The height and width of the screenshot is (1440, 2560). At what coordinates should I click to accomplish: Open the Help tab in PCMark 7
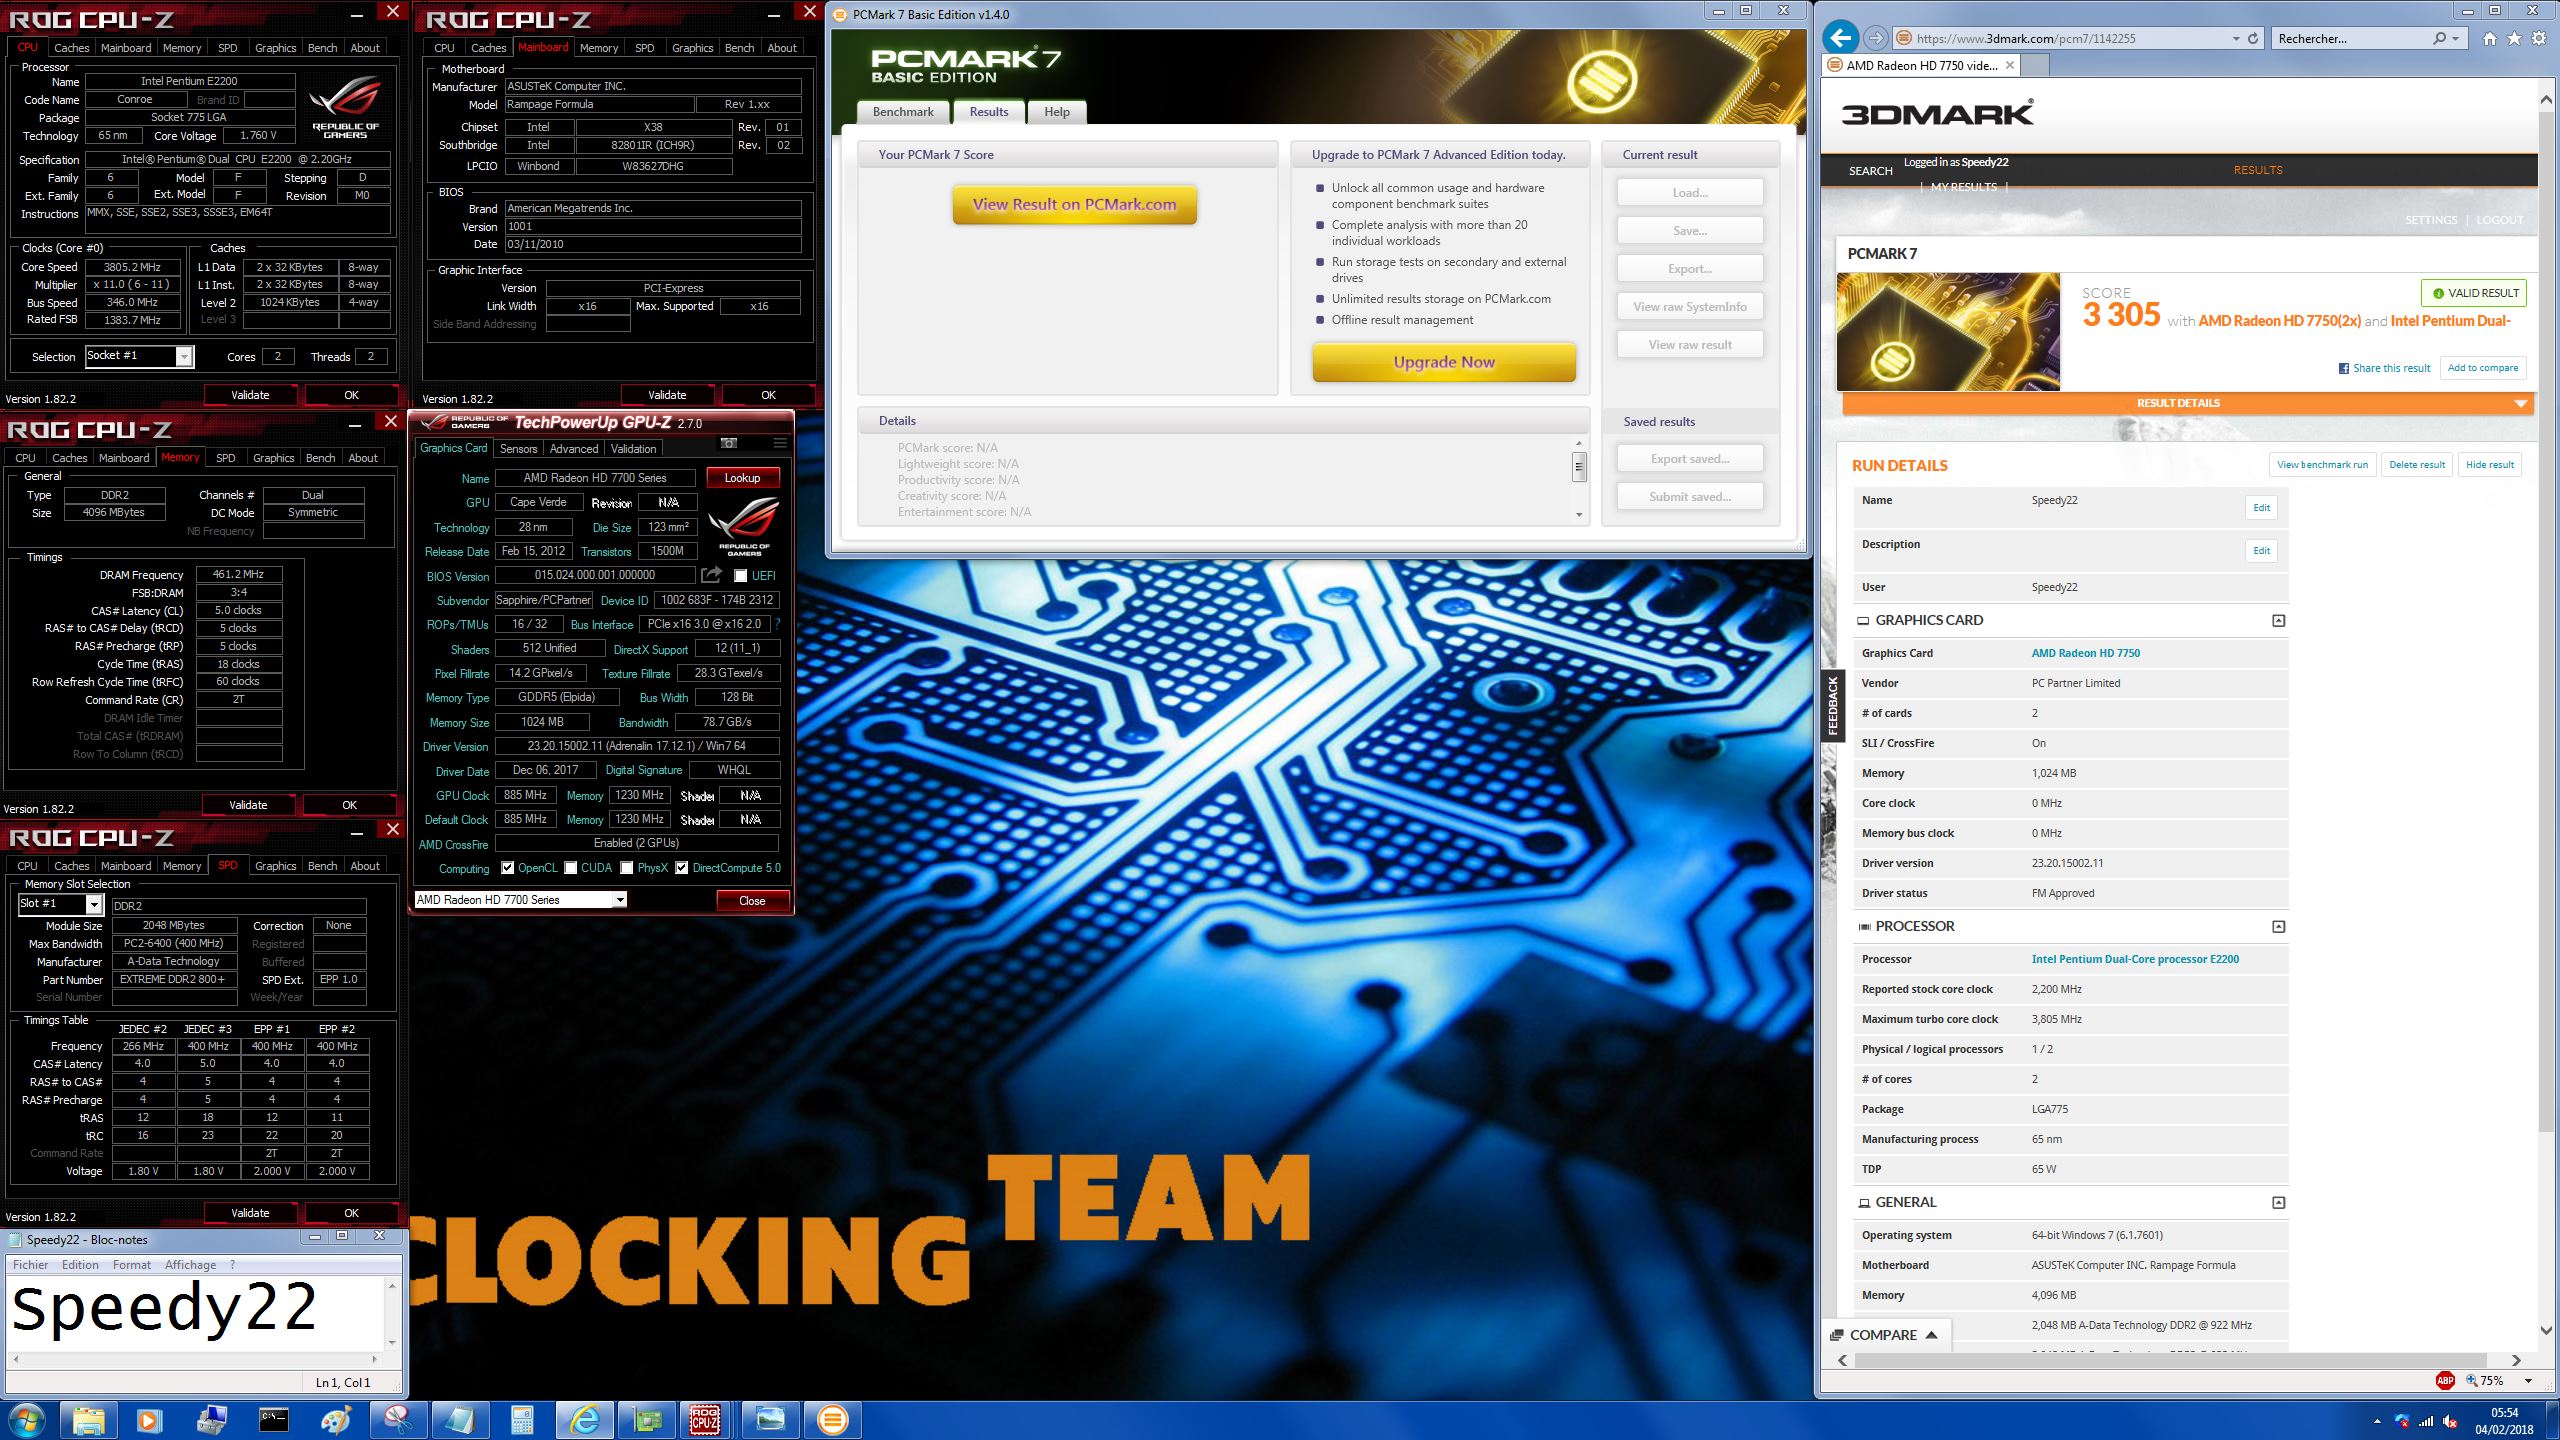tap(1057, 112)
